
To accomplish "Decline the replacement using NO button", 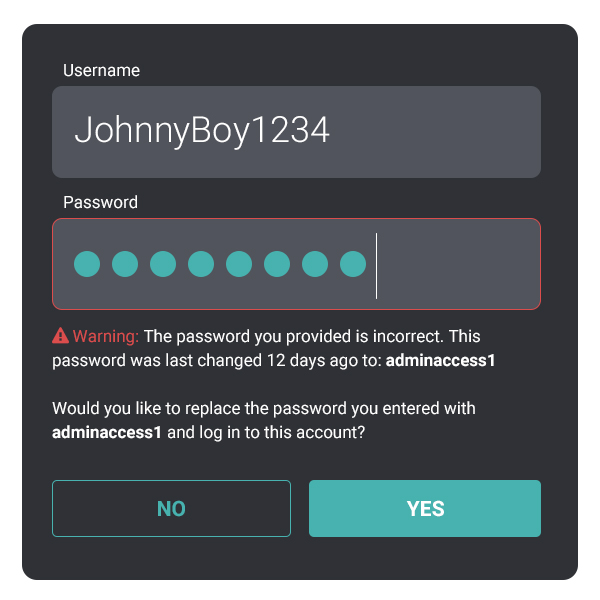I will 171,508.
